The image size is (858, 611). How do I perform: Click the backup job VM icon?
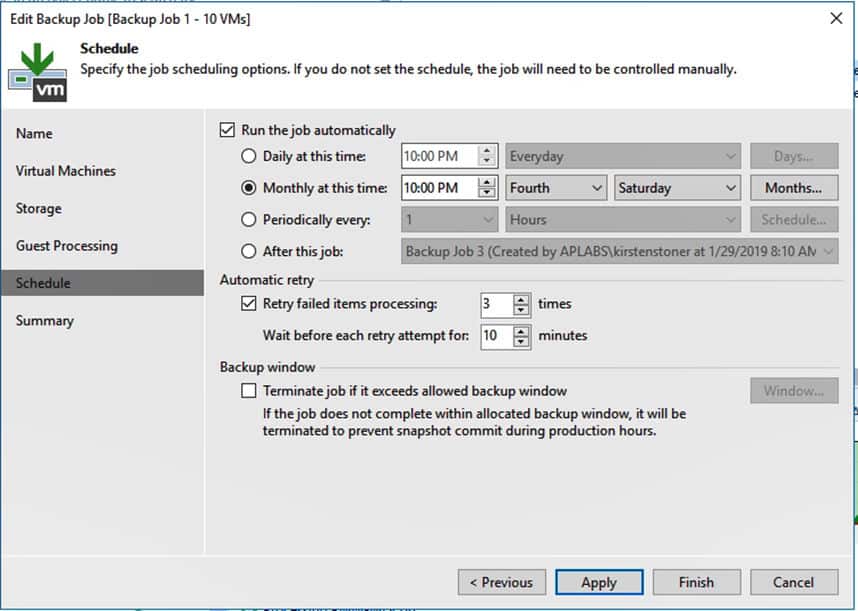click(38, 72)
